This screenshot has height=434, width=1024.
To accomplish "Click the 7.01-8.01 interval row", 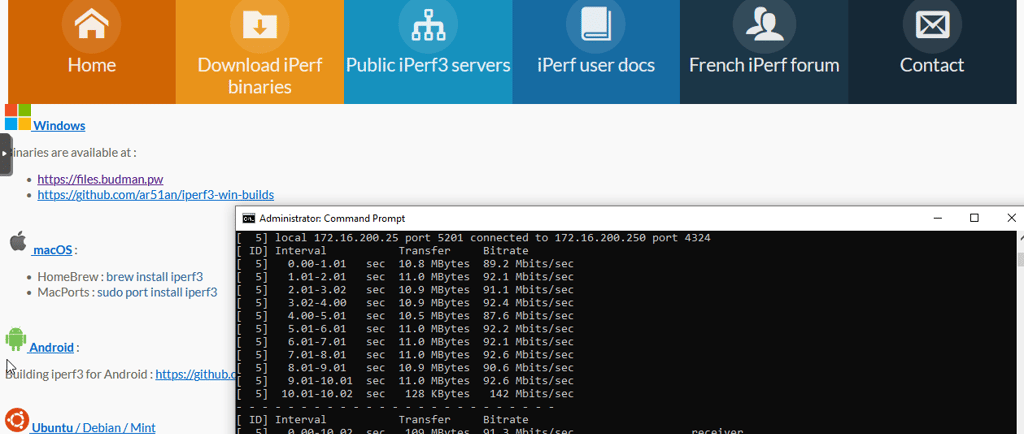I will click(x=406, y=355).
